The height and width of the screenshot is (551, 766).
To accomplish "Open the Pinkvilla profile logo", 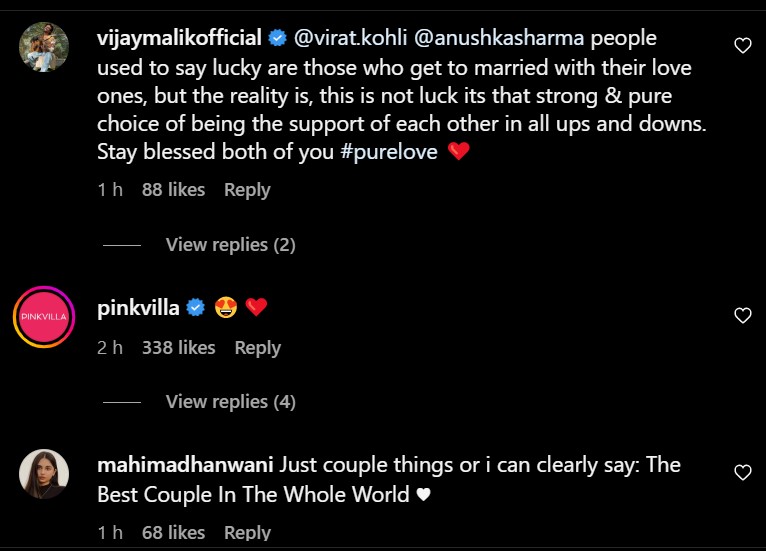I will [x=44, y=317].
